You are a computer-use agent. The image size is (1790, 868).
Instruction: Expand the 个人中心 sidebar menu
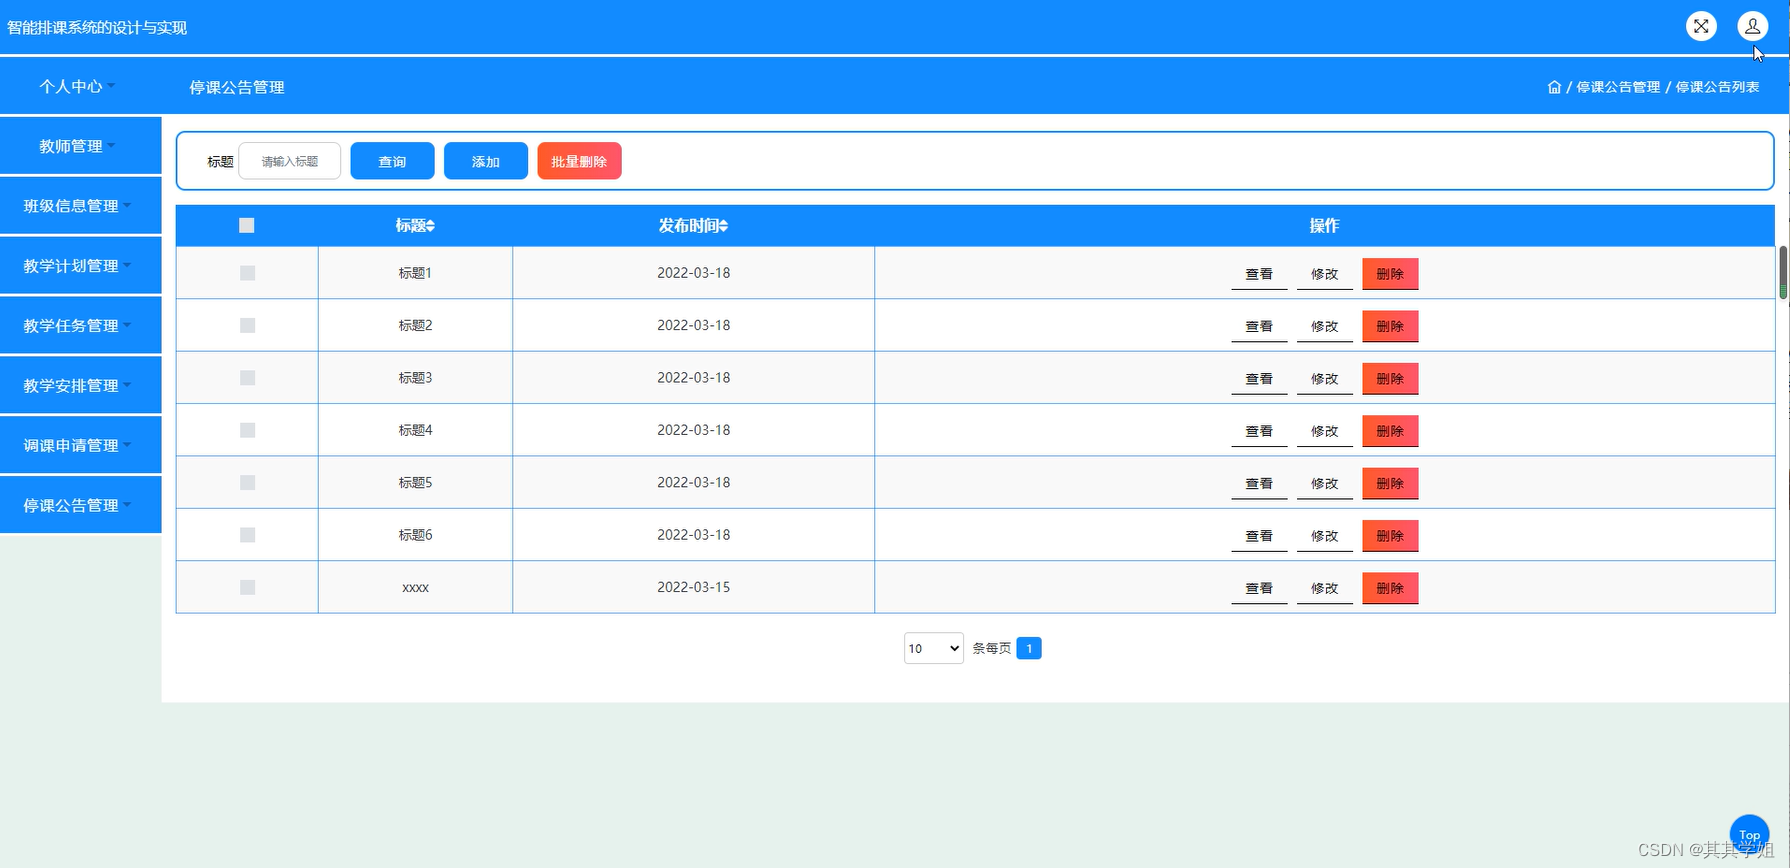point(80,86)
